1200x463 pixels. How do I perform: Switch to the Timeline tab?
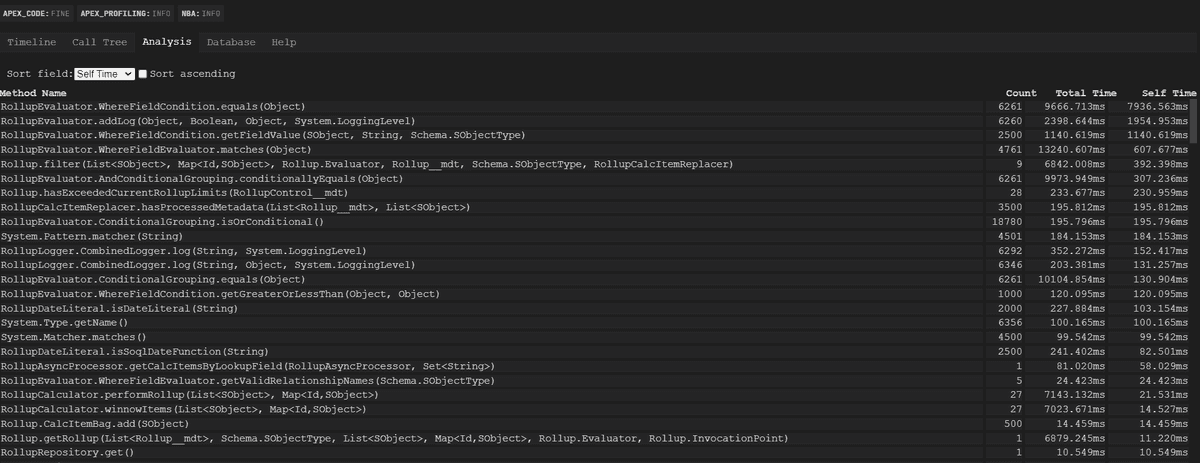31,43
